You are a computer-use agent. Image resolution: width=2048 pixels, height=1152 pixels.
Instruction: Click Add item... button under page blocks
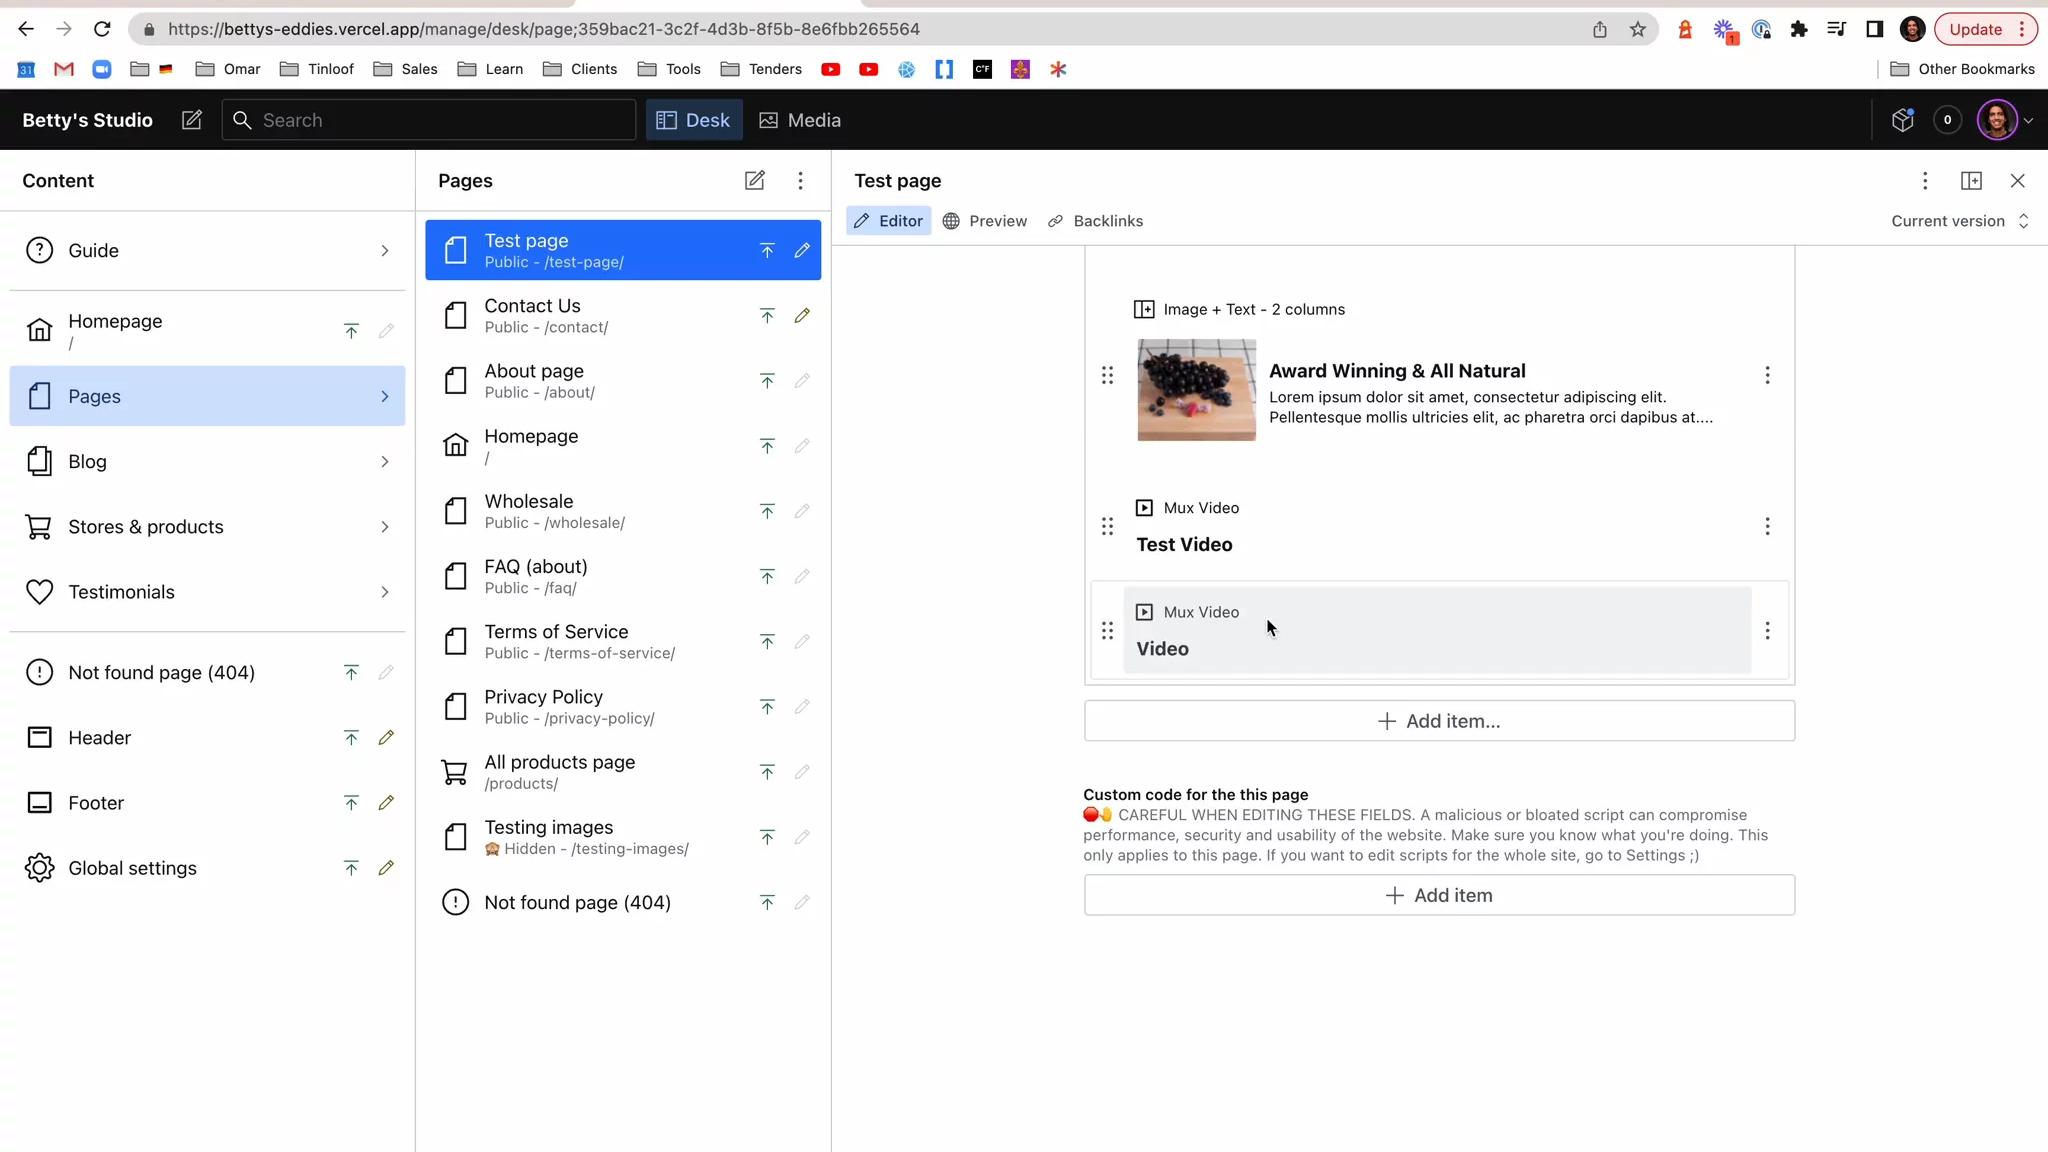tap(1439, 721)
